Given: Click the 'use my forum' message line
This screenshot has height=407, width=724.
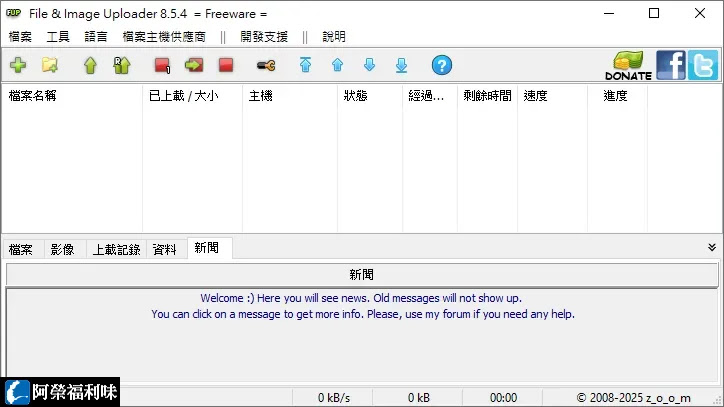Looking at the screenshot, I should (363, 314).
